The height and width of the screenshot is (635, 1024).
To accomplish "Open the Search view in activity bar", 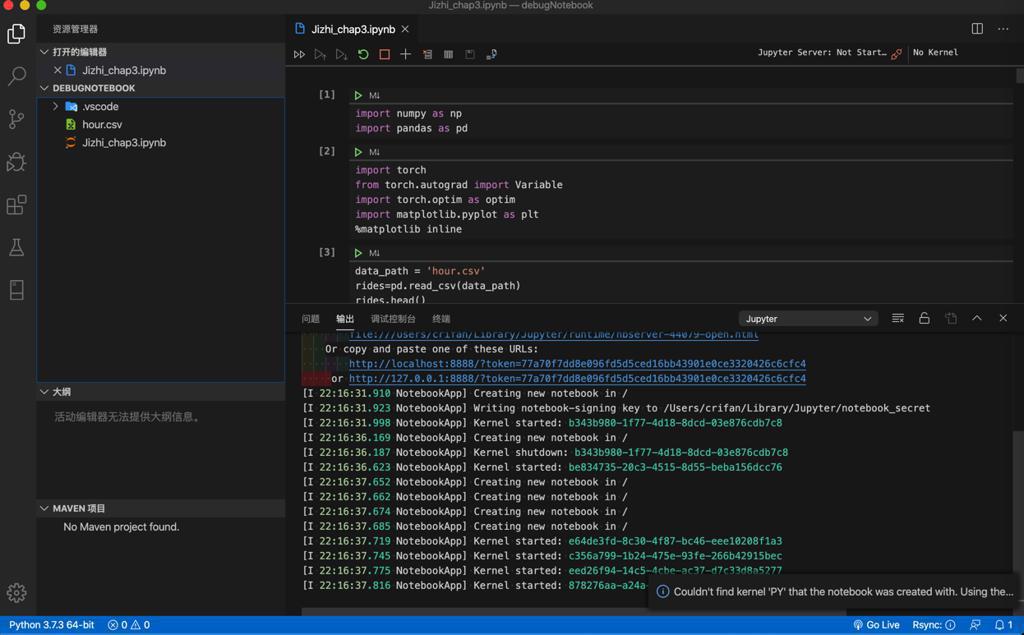I will [x=17, y=76].
